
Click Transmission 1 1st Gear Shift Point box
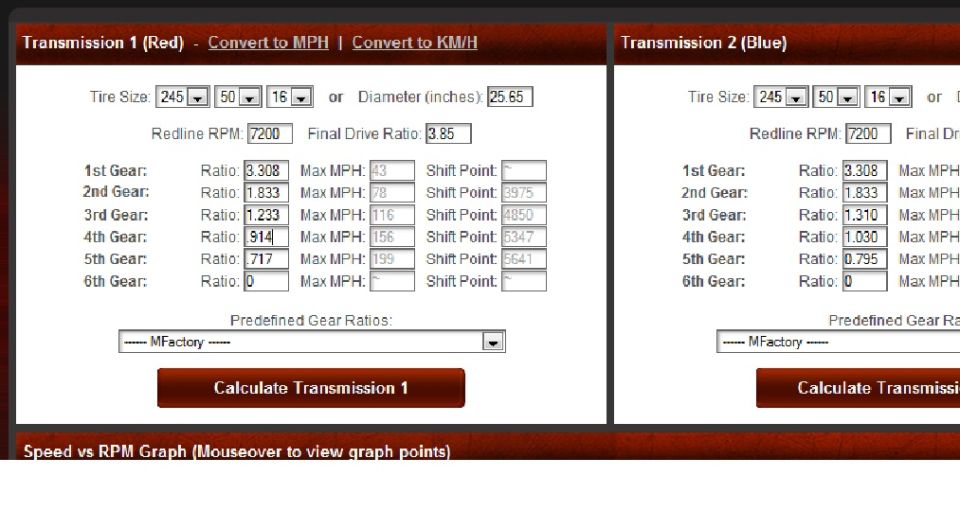(x=524, y=171)
